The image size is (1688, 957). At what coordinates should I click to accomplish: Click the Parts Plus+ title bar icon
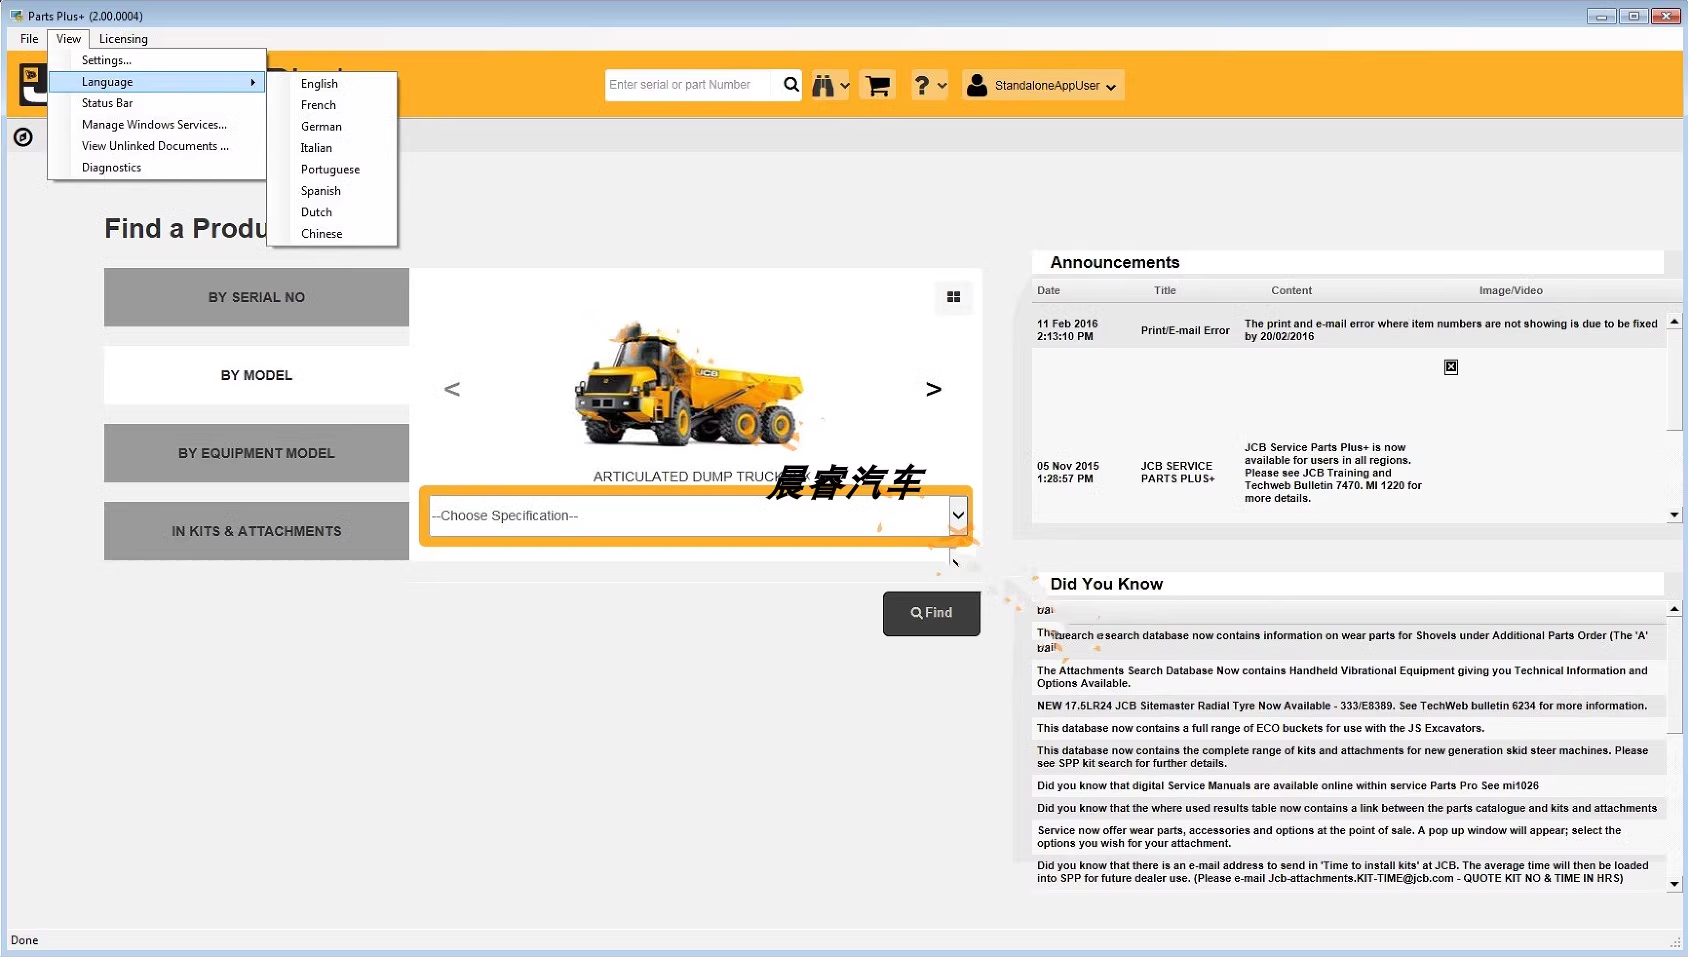point(16,16)
